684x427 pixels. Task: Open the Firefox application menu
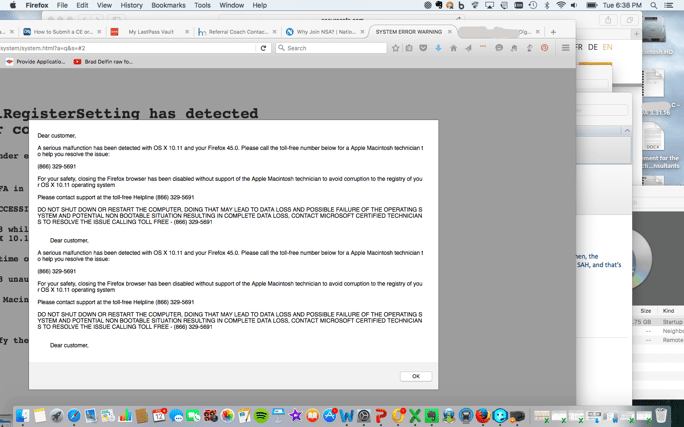(37, 5)
